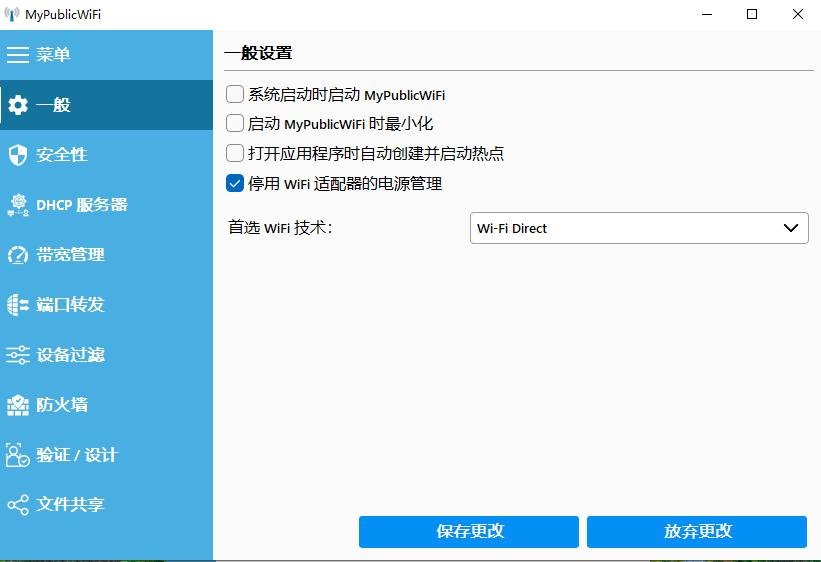Click the gear icon for 一般
This screenshot has height=562, width=821.
pyautogui.click(x=18, y=105)
